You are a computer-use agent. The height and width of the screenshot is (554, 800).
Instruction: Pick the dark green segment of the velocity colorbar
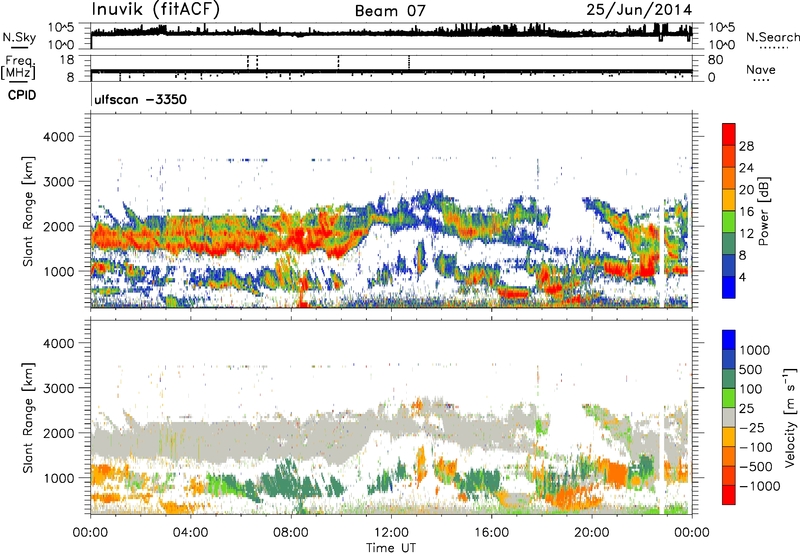pos(729,379)
